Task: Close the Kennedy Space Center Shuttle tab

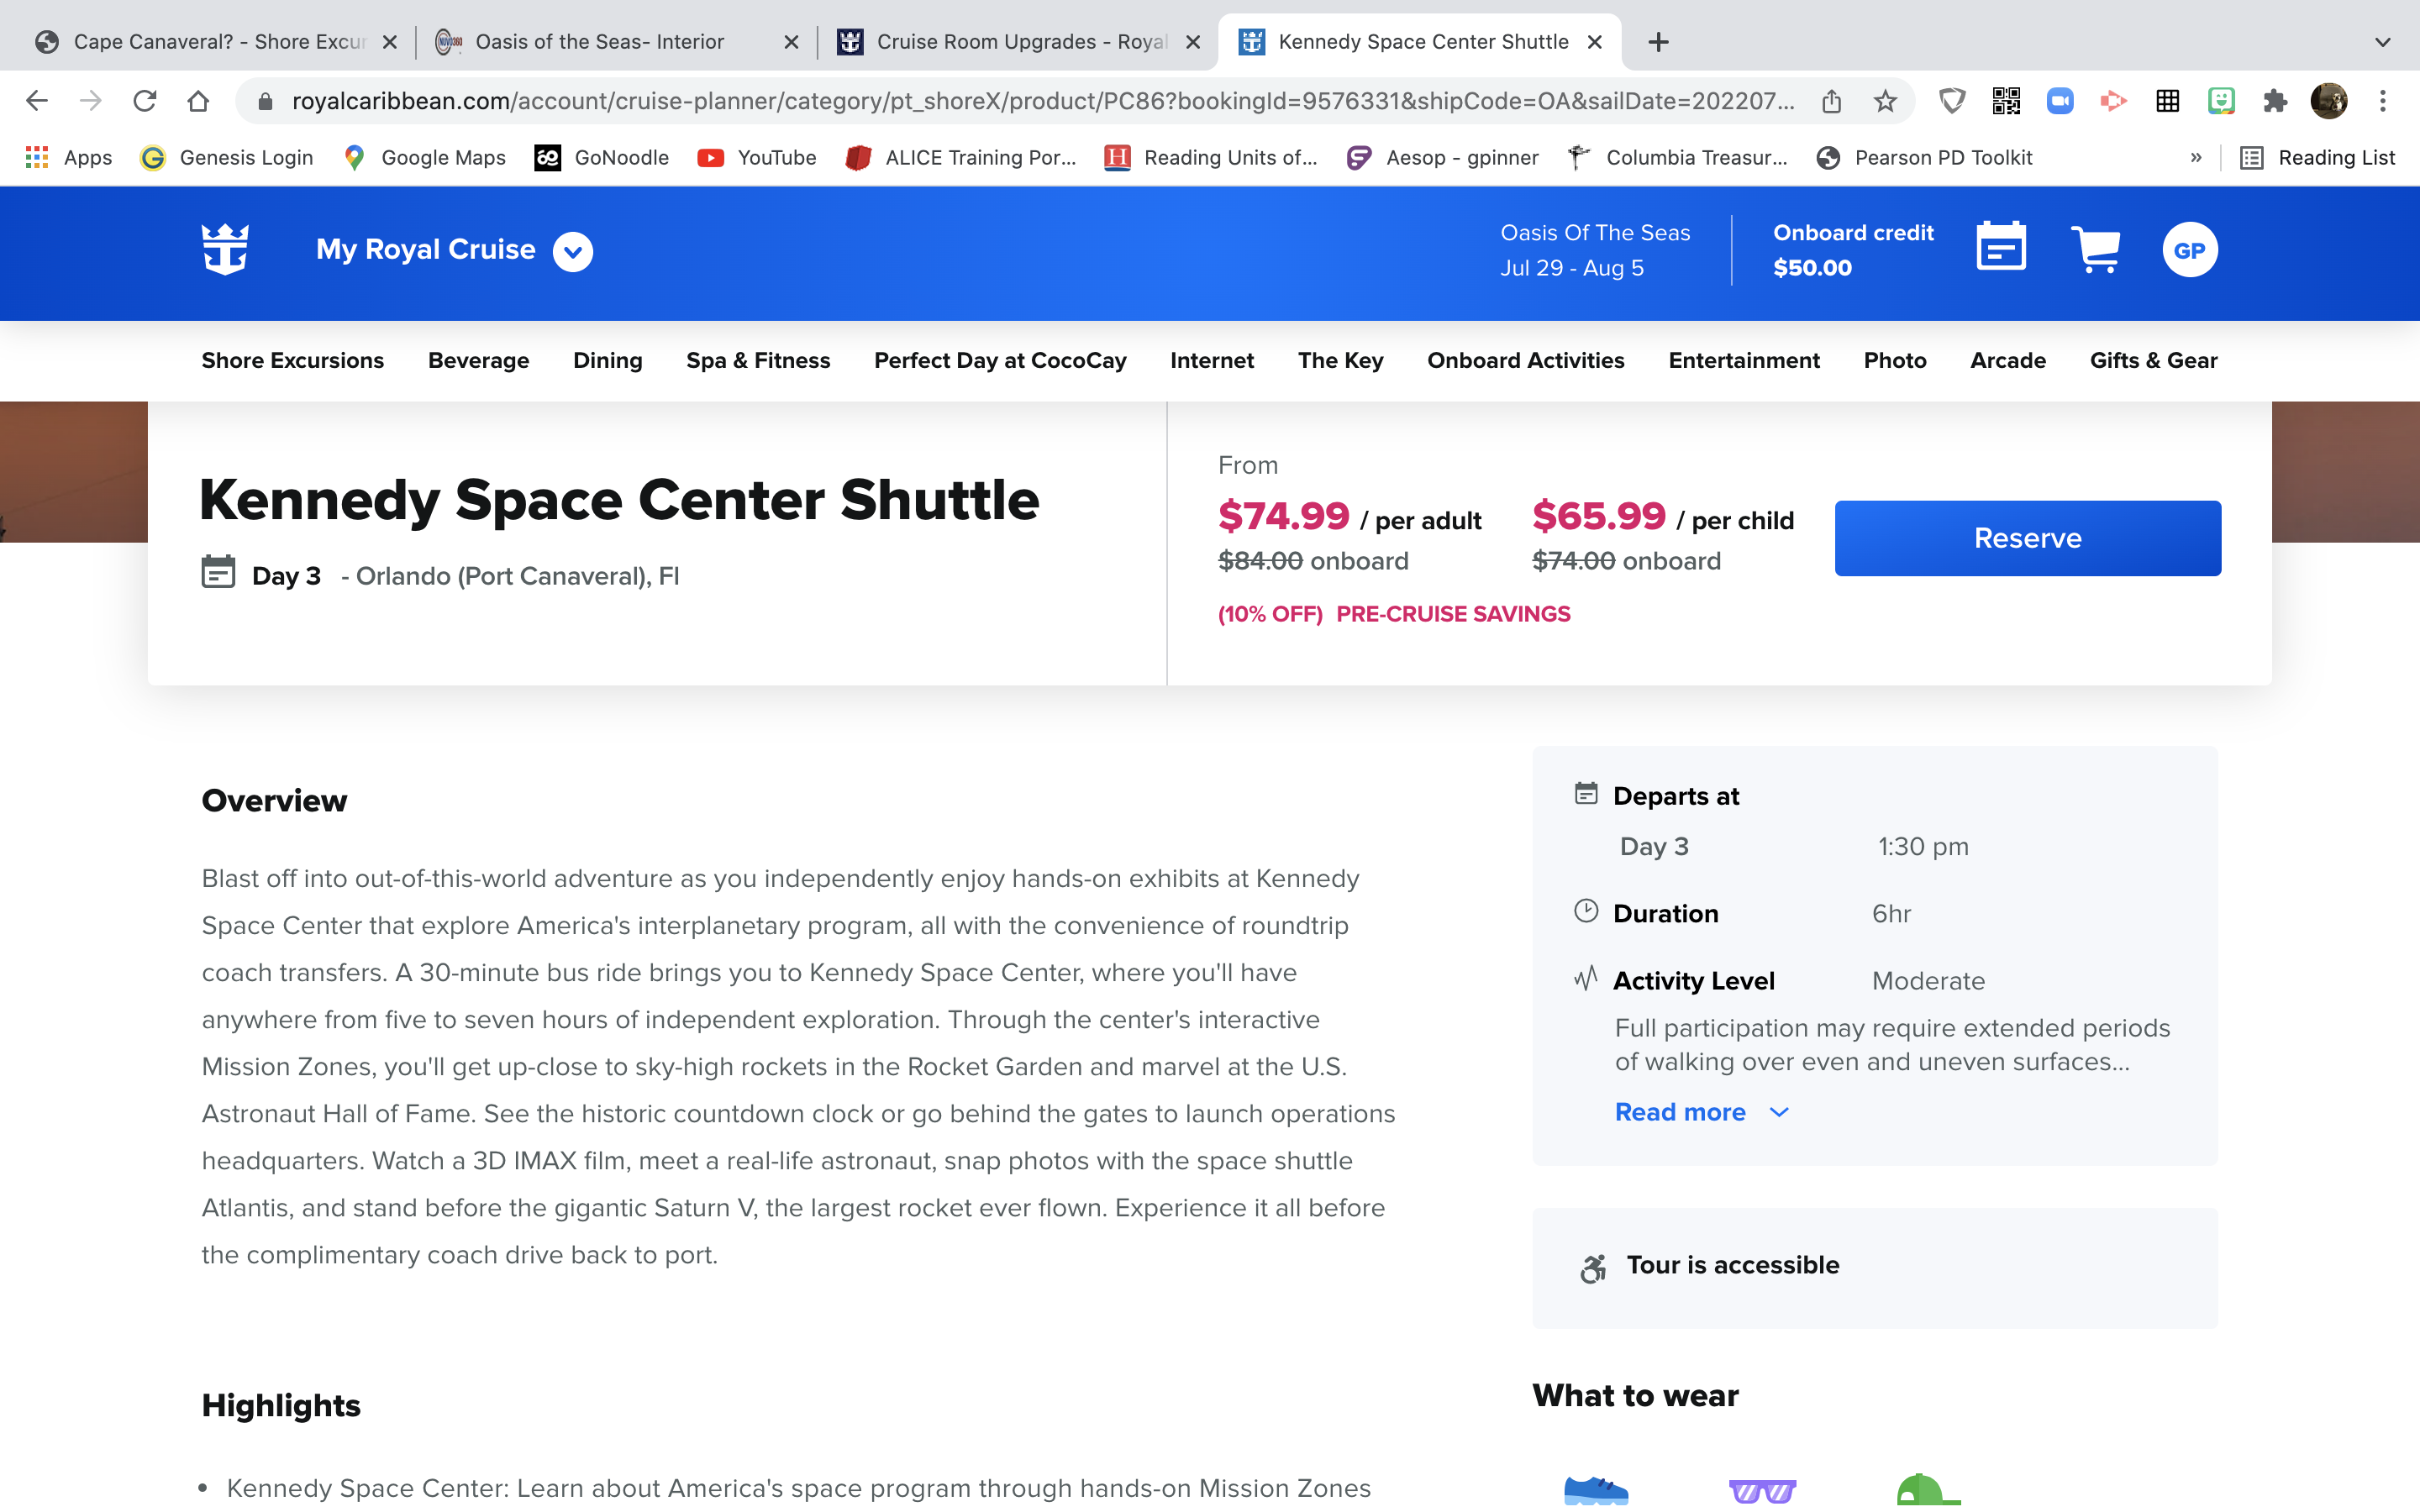Action: pyautogui.click(x=1595, y=42)
